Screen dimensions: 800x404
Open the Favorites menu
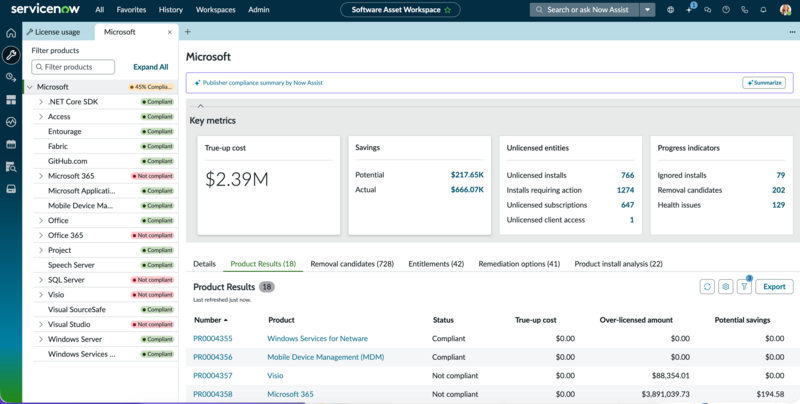(131, 10)
